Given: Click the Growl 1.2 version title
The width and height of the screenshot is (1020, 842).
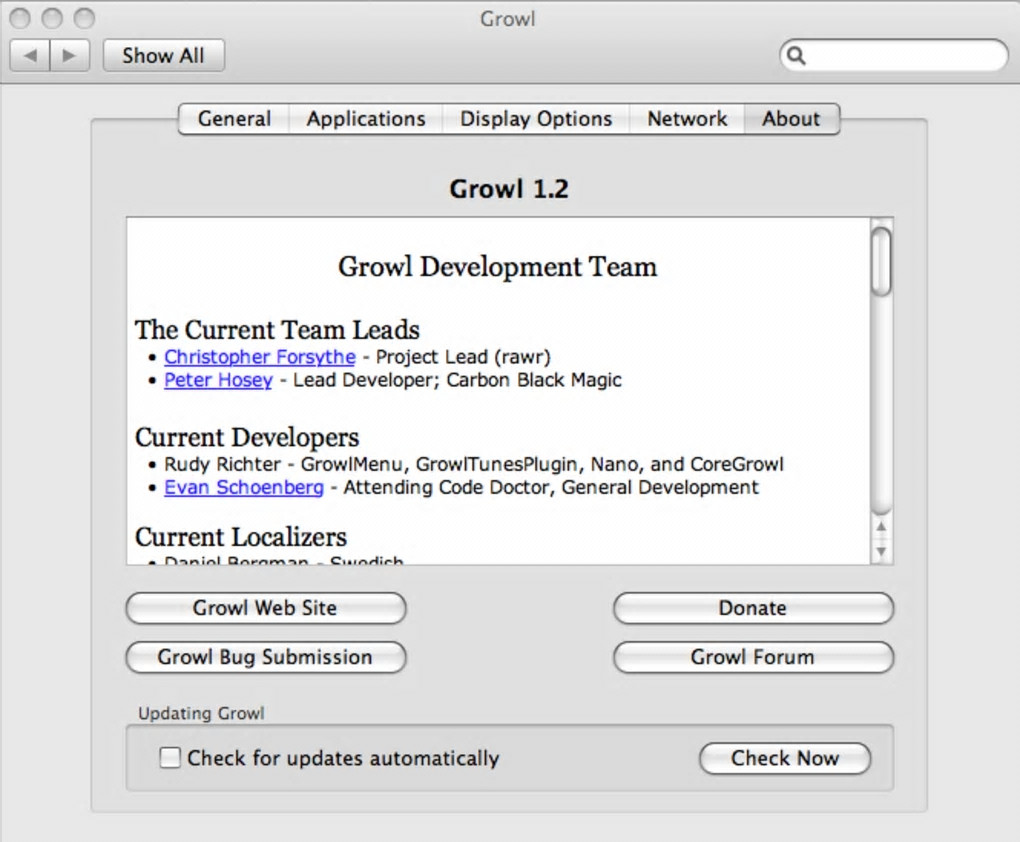Looking at the screenshot, I should (509, 189).
